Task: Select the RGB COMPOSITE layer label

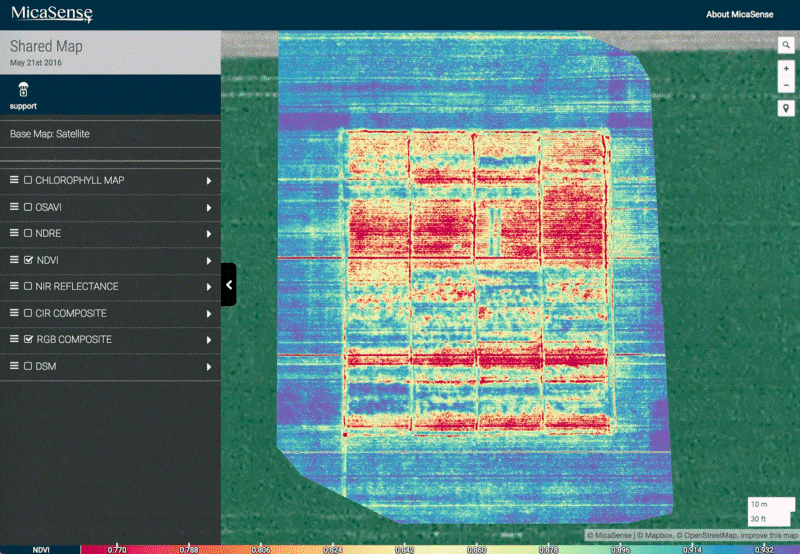Action: click(74, 339)
